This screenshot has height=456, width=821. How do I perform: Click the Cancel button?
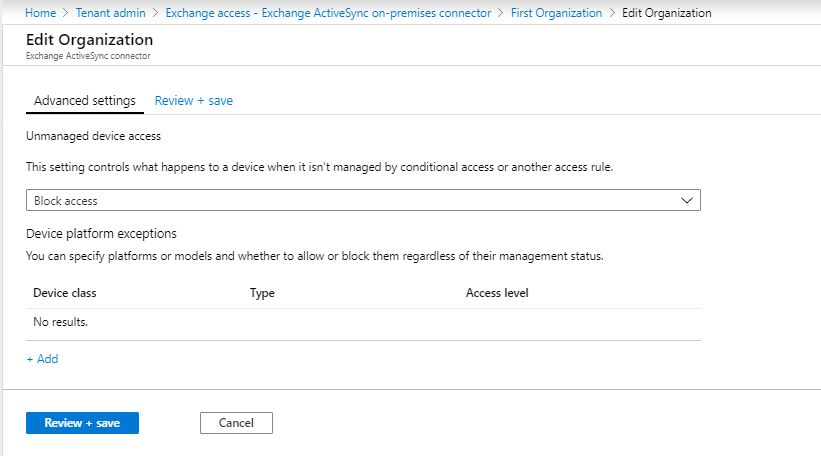click(x=236, y=423)
